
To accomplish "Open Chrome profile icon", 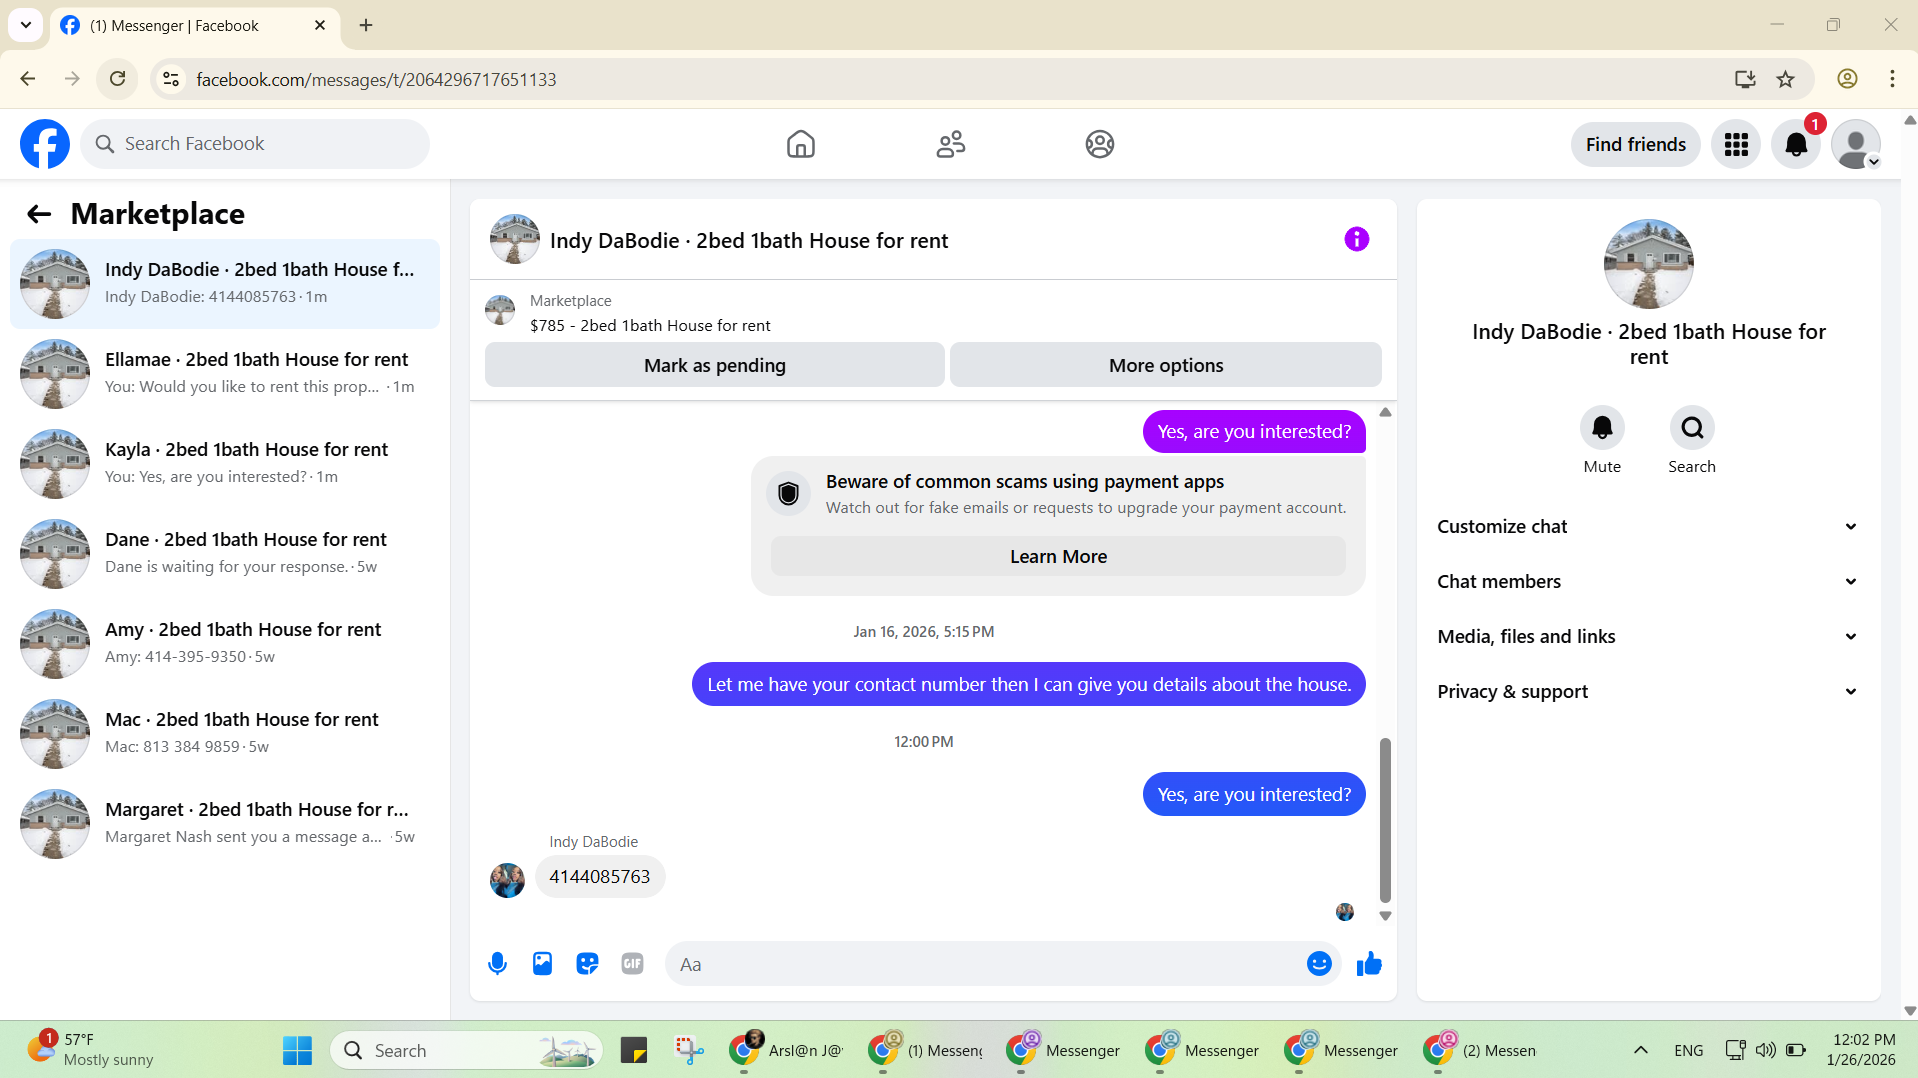I will pyautogui.click(x=1847, y=79).
